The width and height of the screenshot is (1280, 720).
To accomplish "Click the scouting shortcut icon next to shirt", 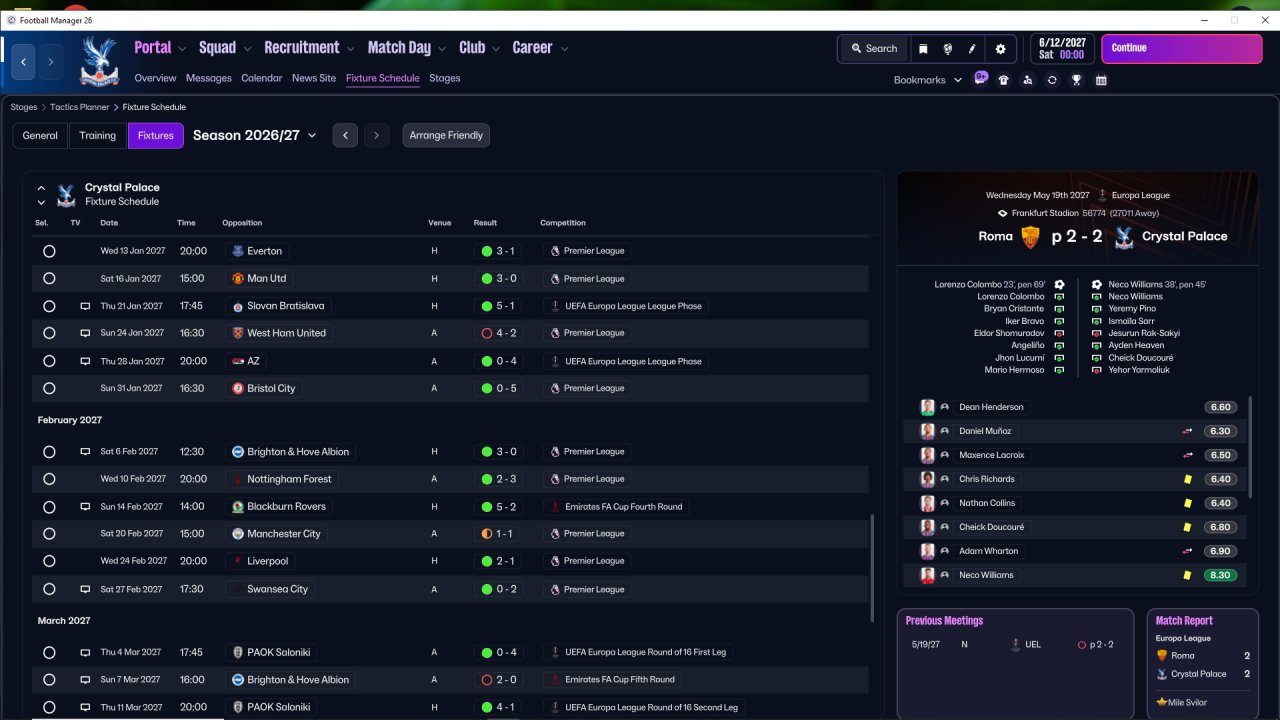I will 1027,80.
